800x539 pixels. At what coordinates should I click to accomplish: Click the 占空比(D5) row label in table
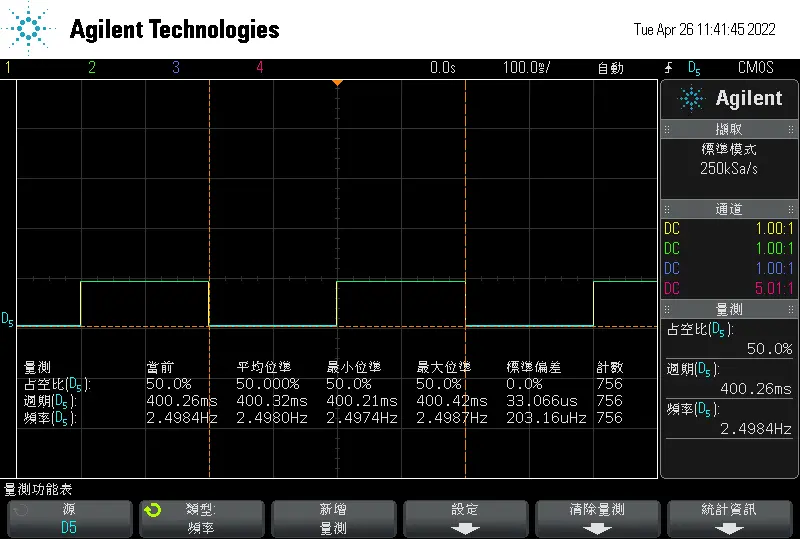(x=57, y=384)
